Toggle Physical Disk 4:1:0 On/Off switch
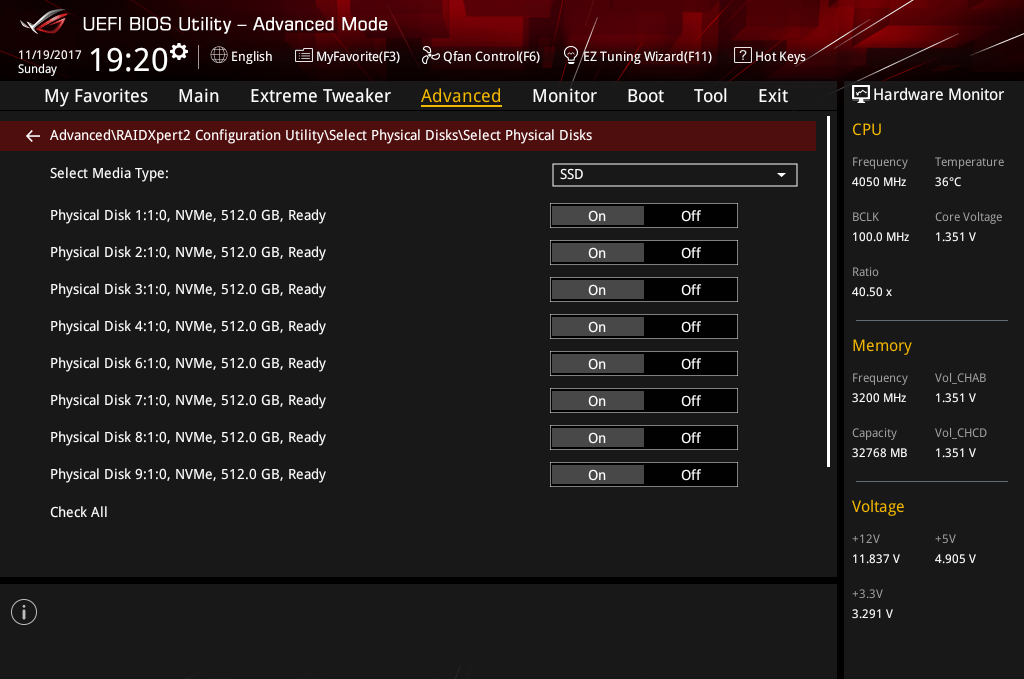The height and width of the screenshot is (679, 1024). [x=644, y=326]
